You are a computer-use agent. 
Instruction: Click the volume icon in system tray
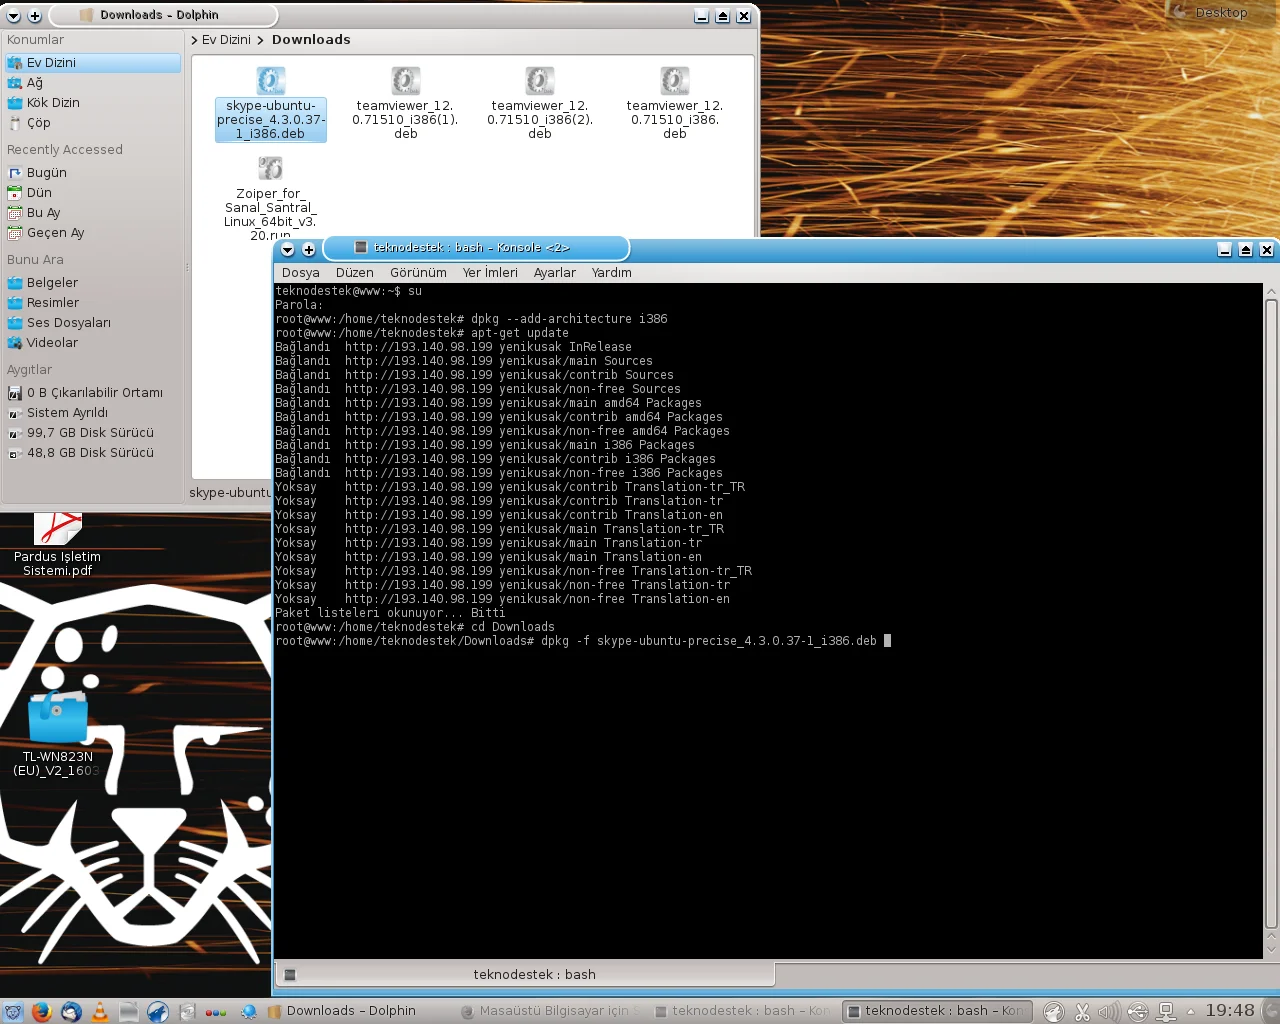(x=1109, y=1011)
